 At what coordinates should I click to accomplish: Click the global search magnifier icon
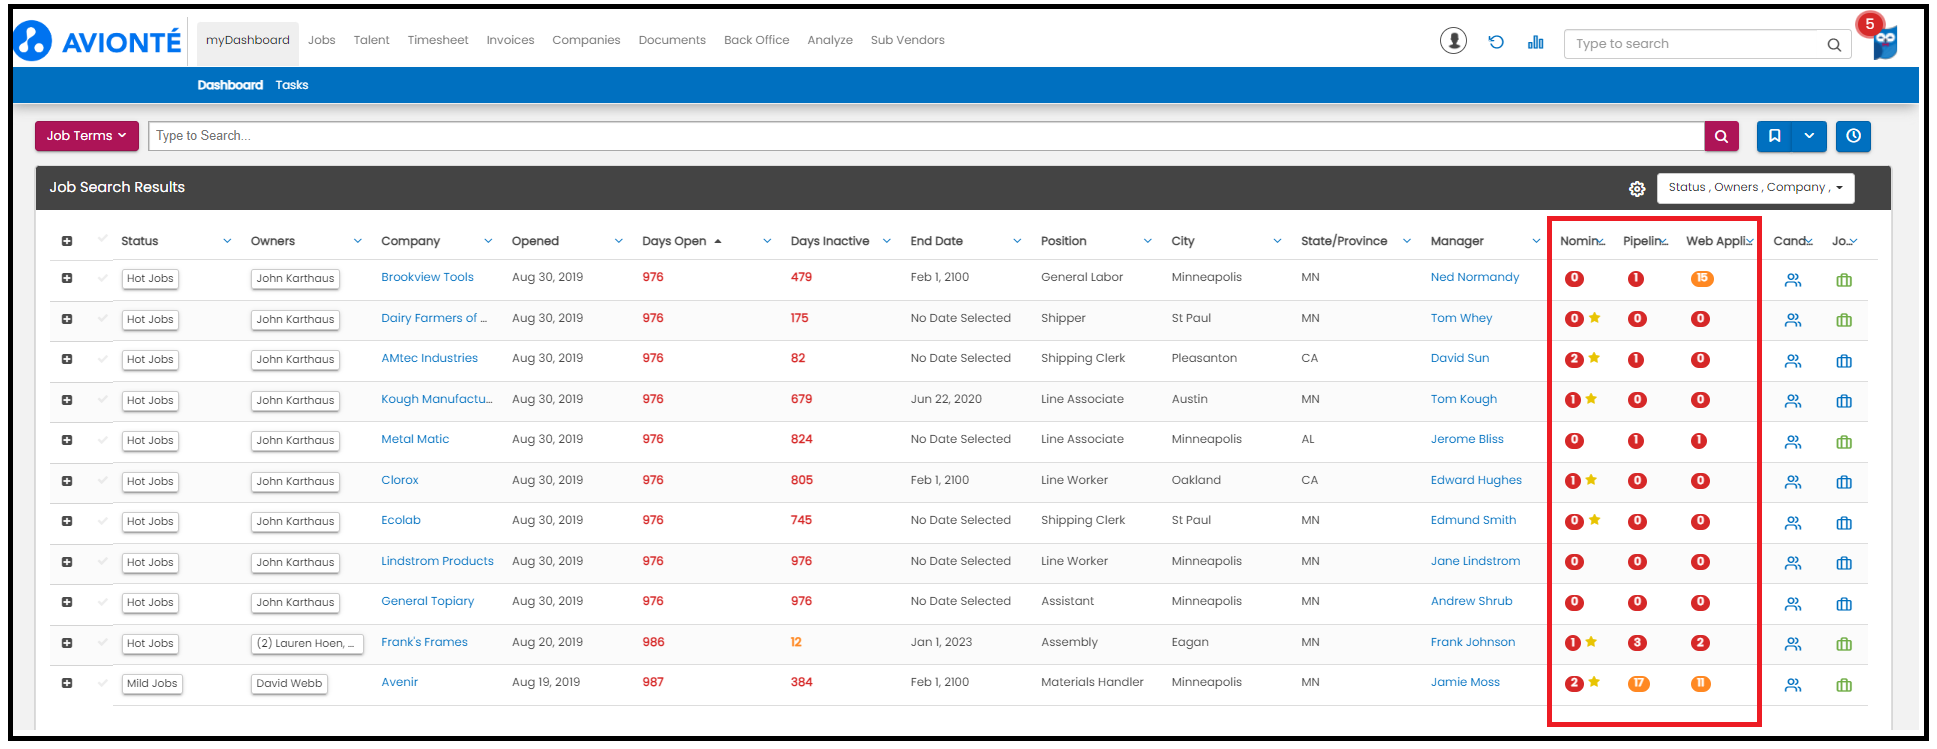[x=1834, y=44]
